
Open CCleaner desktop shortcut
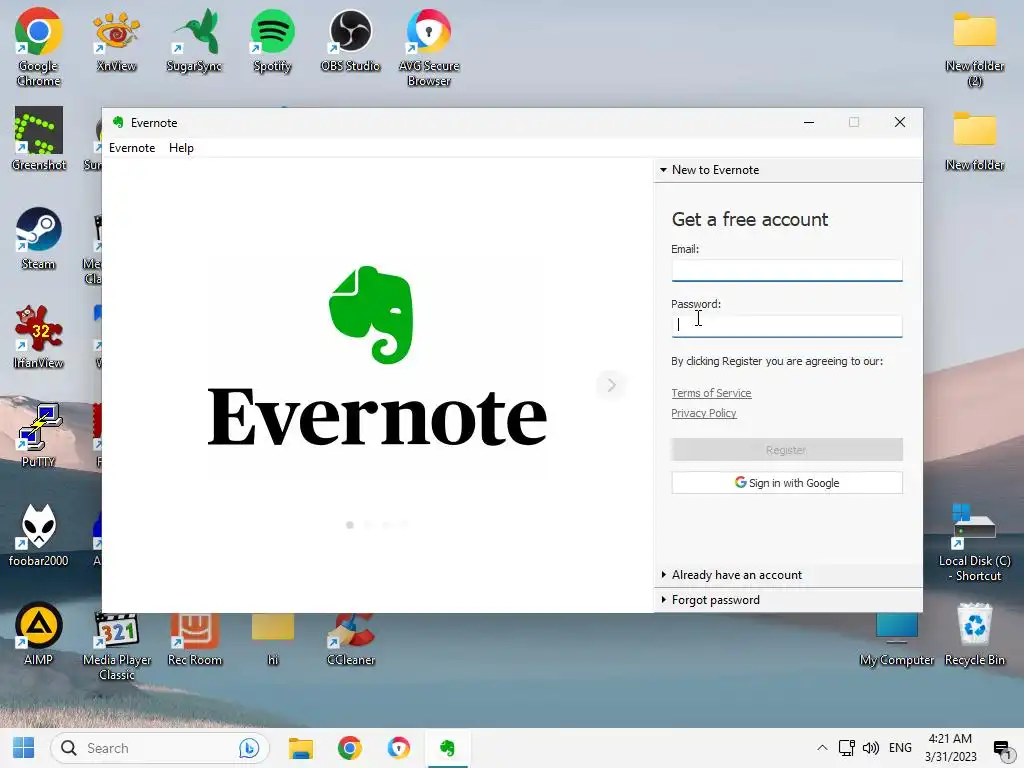pyautogui.click(x=351, y=639)
